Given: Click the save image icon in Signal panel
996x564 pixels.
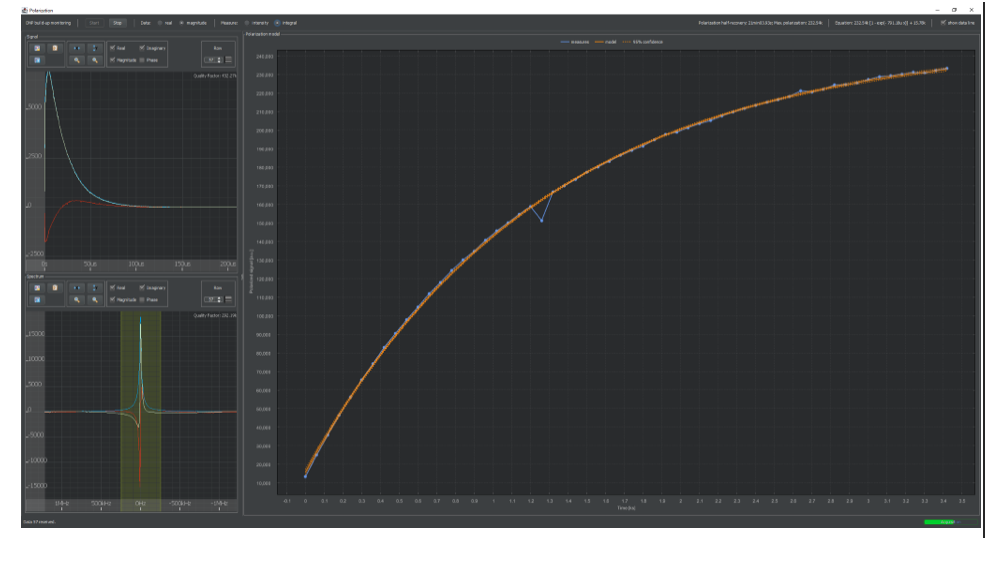Looking at the screenshot, I should [37, 48].
